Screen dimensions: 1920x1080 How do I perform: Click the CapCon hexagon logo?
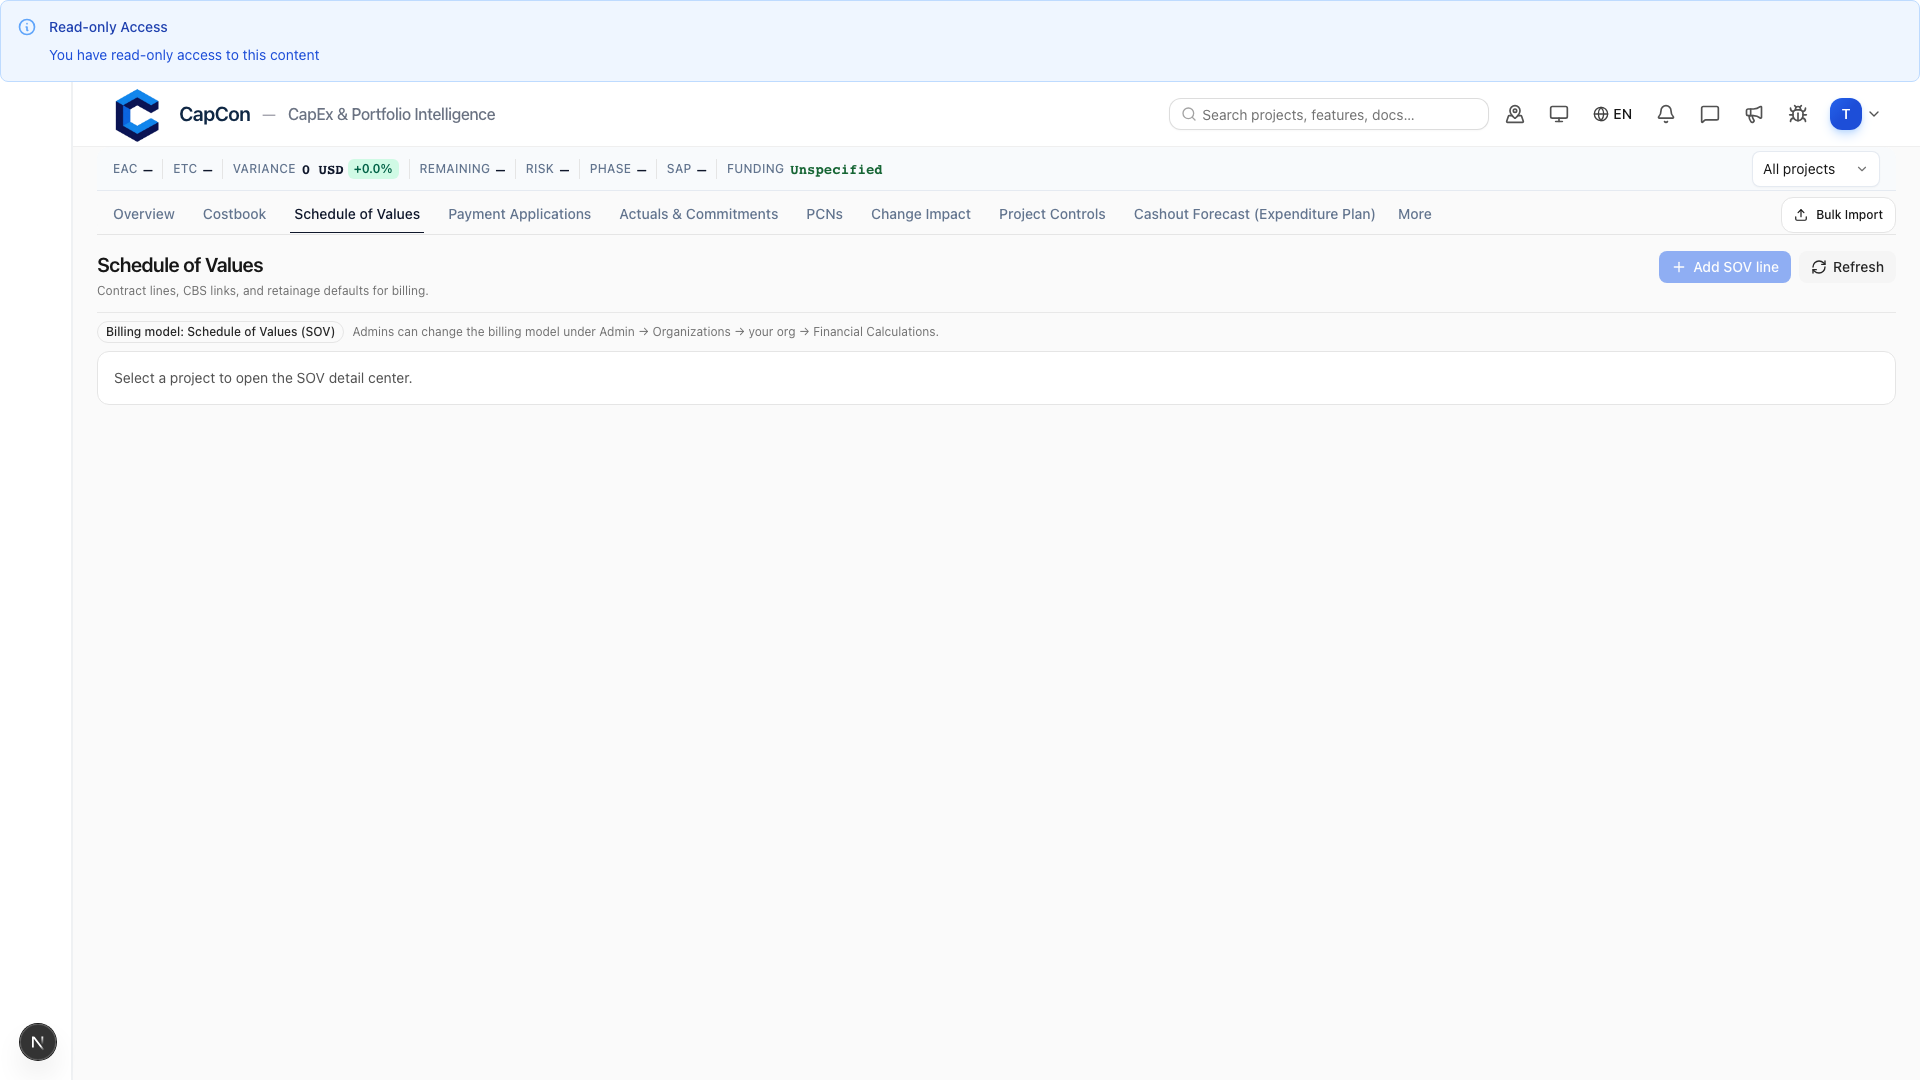tap(137, 115)
